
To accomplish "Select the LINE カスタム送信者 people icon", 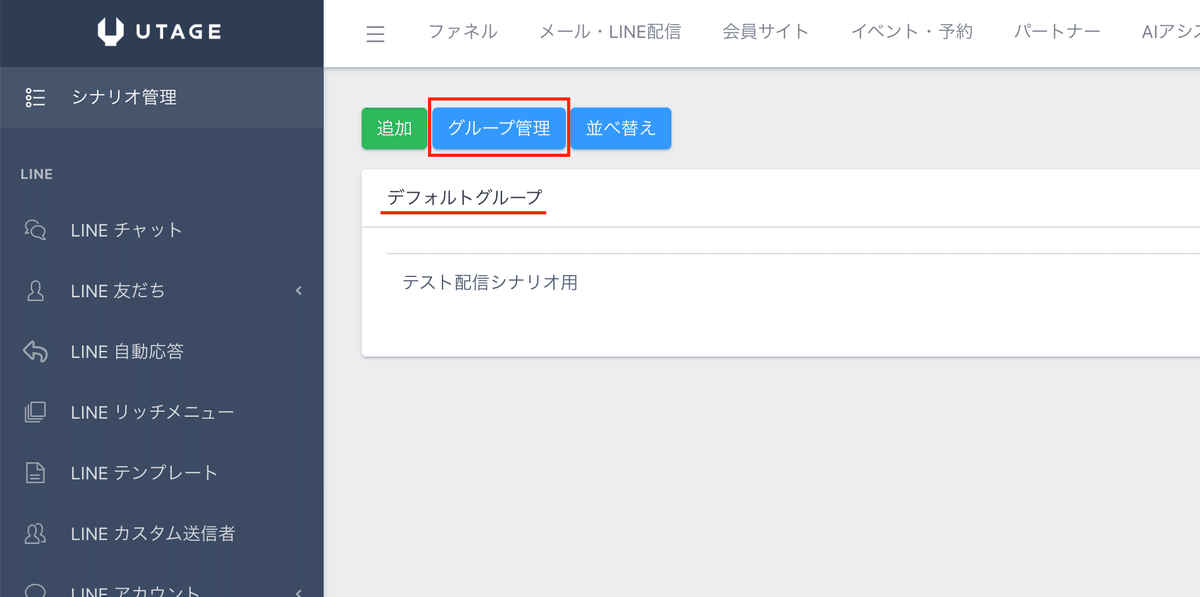I will tap(36, 533).
